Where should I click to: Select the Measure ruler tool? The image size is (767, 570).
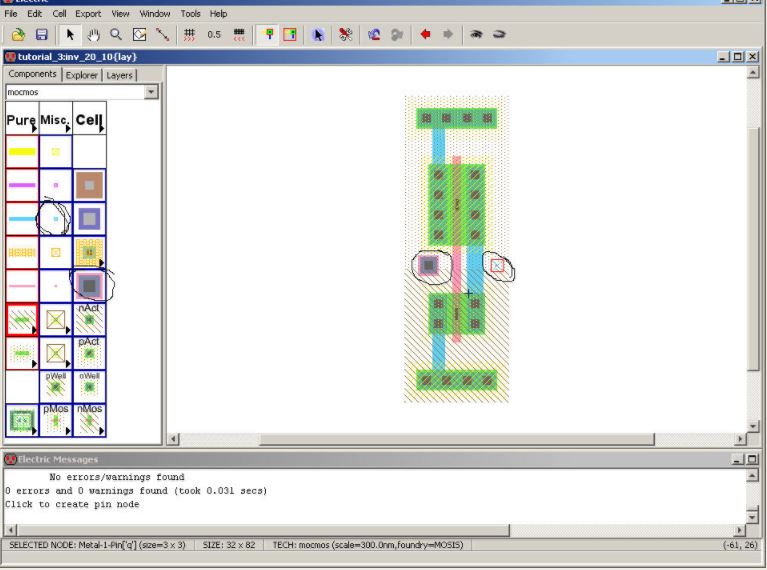pos(163,34)
